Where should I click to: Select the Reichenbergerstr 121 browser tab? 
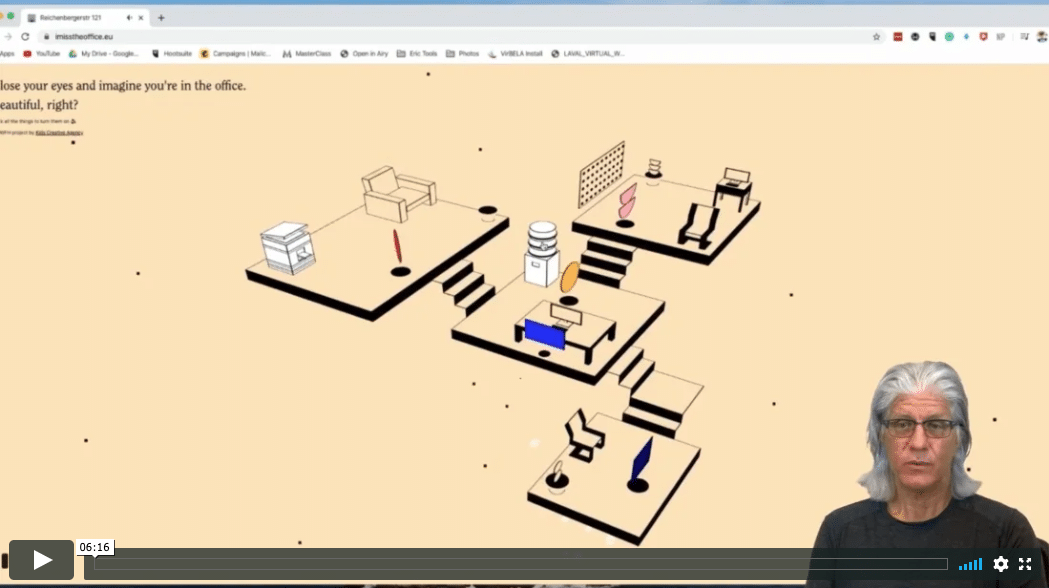tap(85, 18)
